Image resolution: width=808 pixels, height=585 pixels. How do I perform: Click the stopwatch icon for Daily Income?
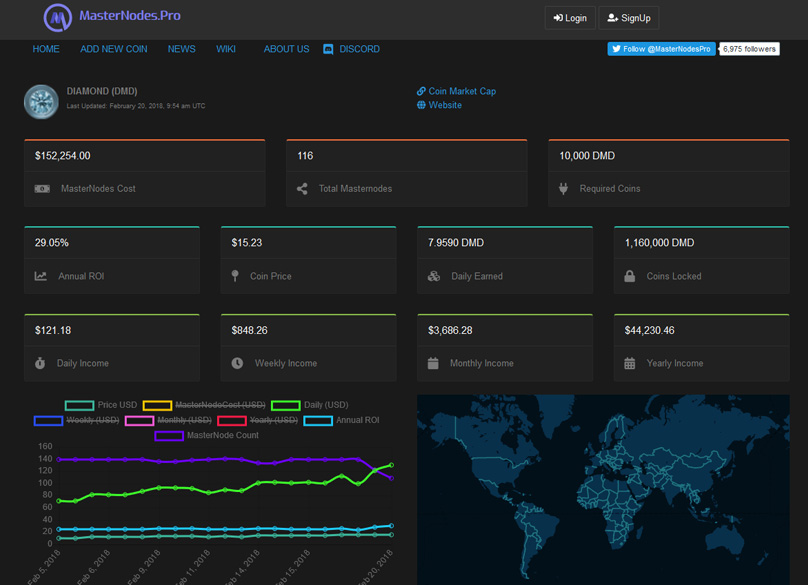click(x=40, y=363)
